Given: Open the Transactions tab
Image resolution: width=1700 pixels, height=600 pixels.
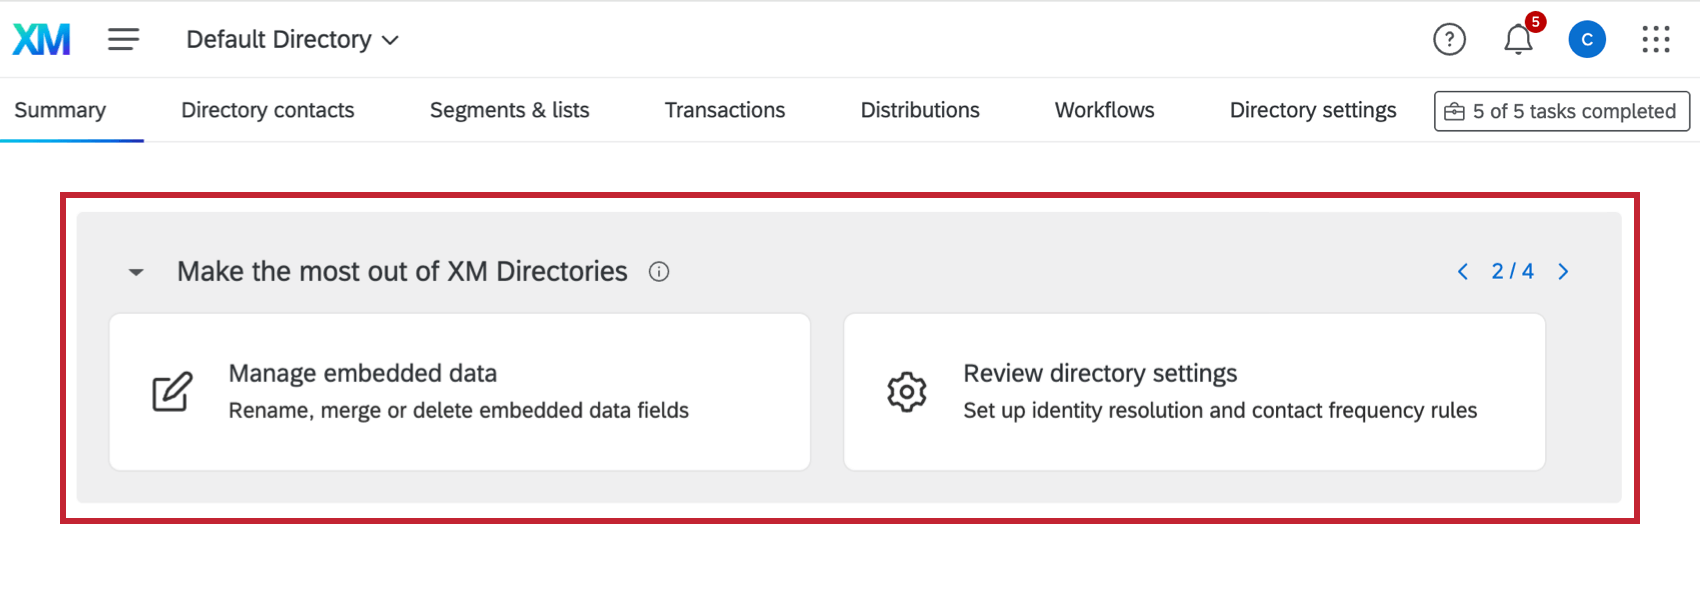Looking at the screenshot, I should tap(725, 110).
